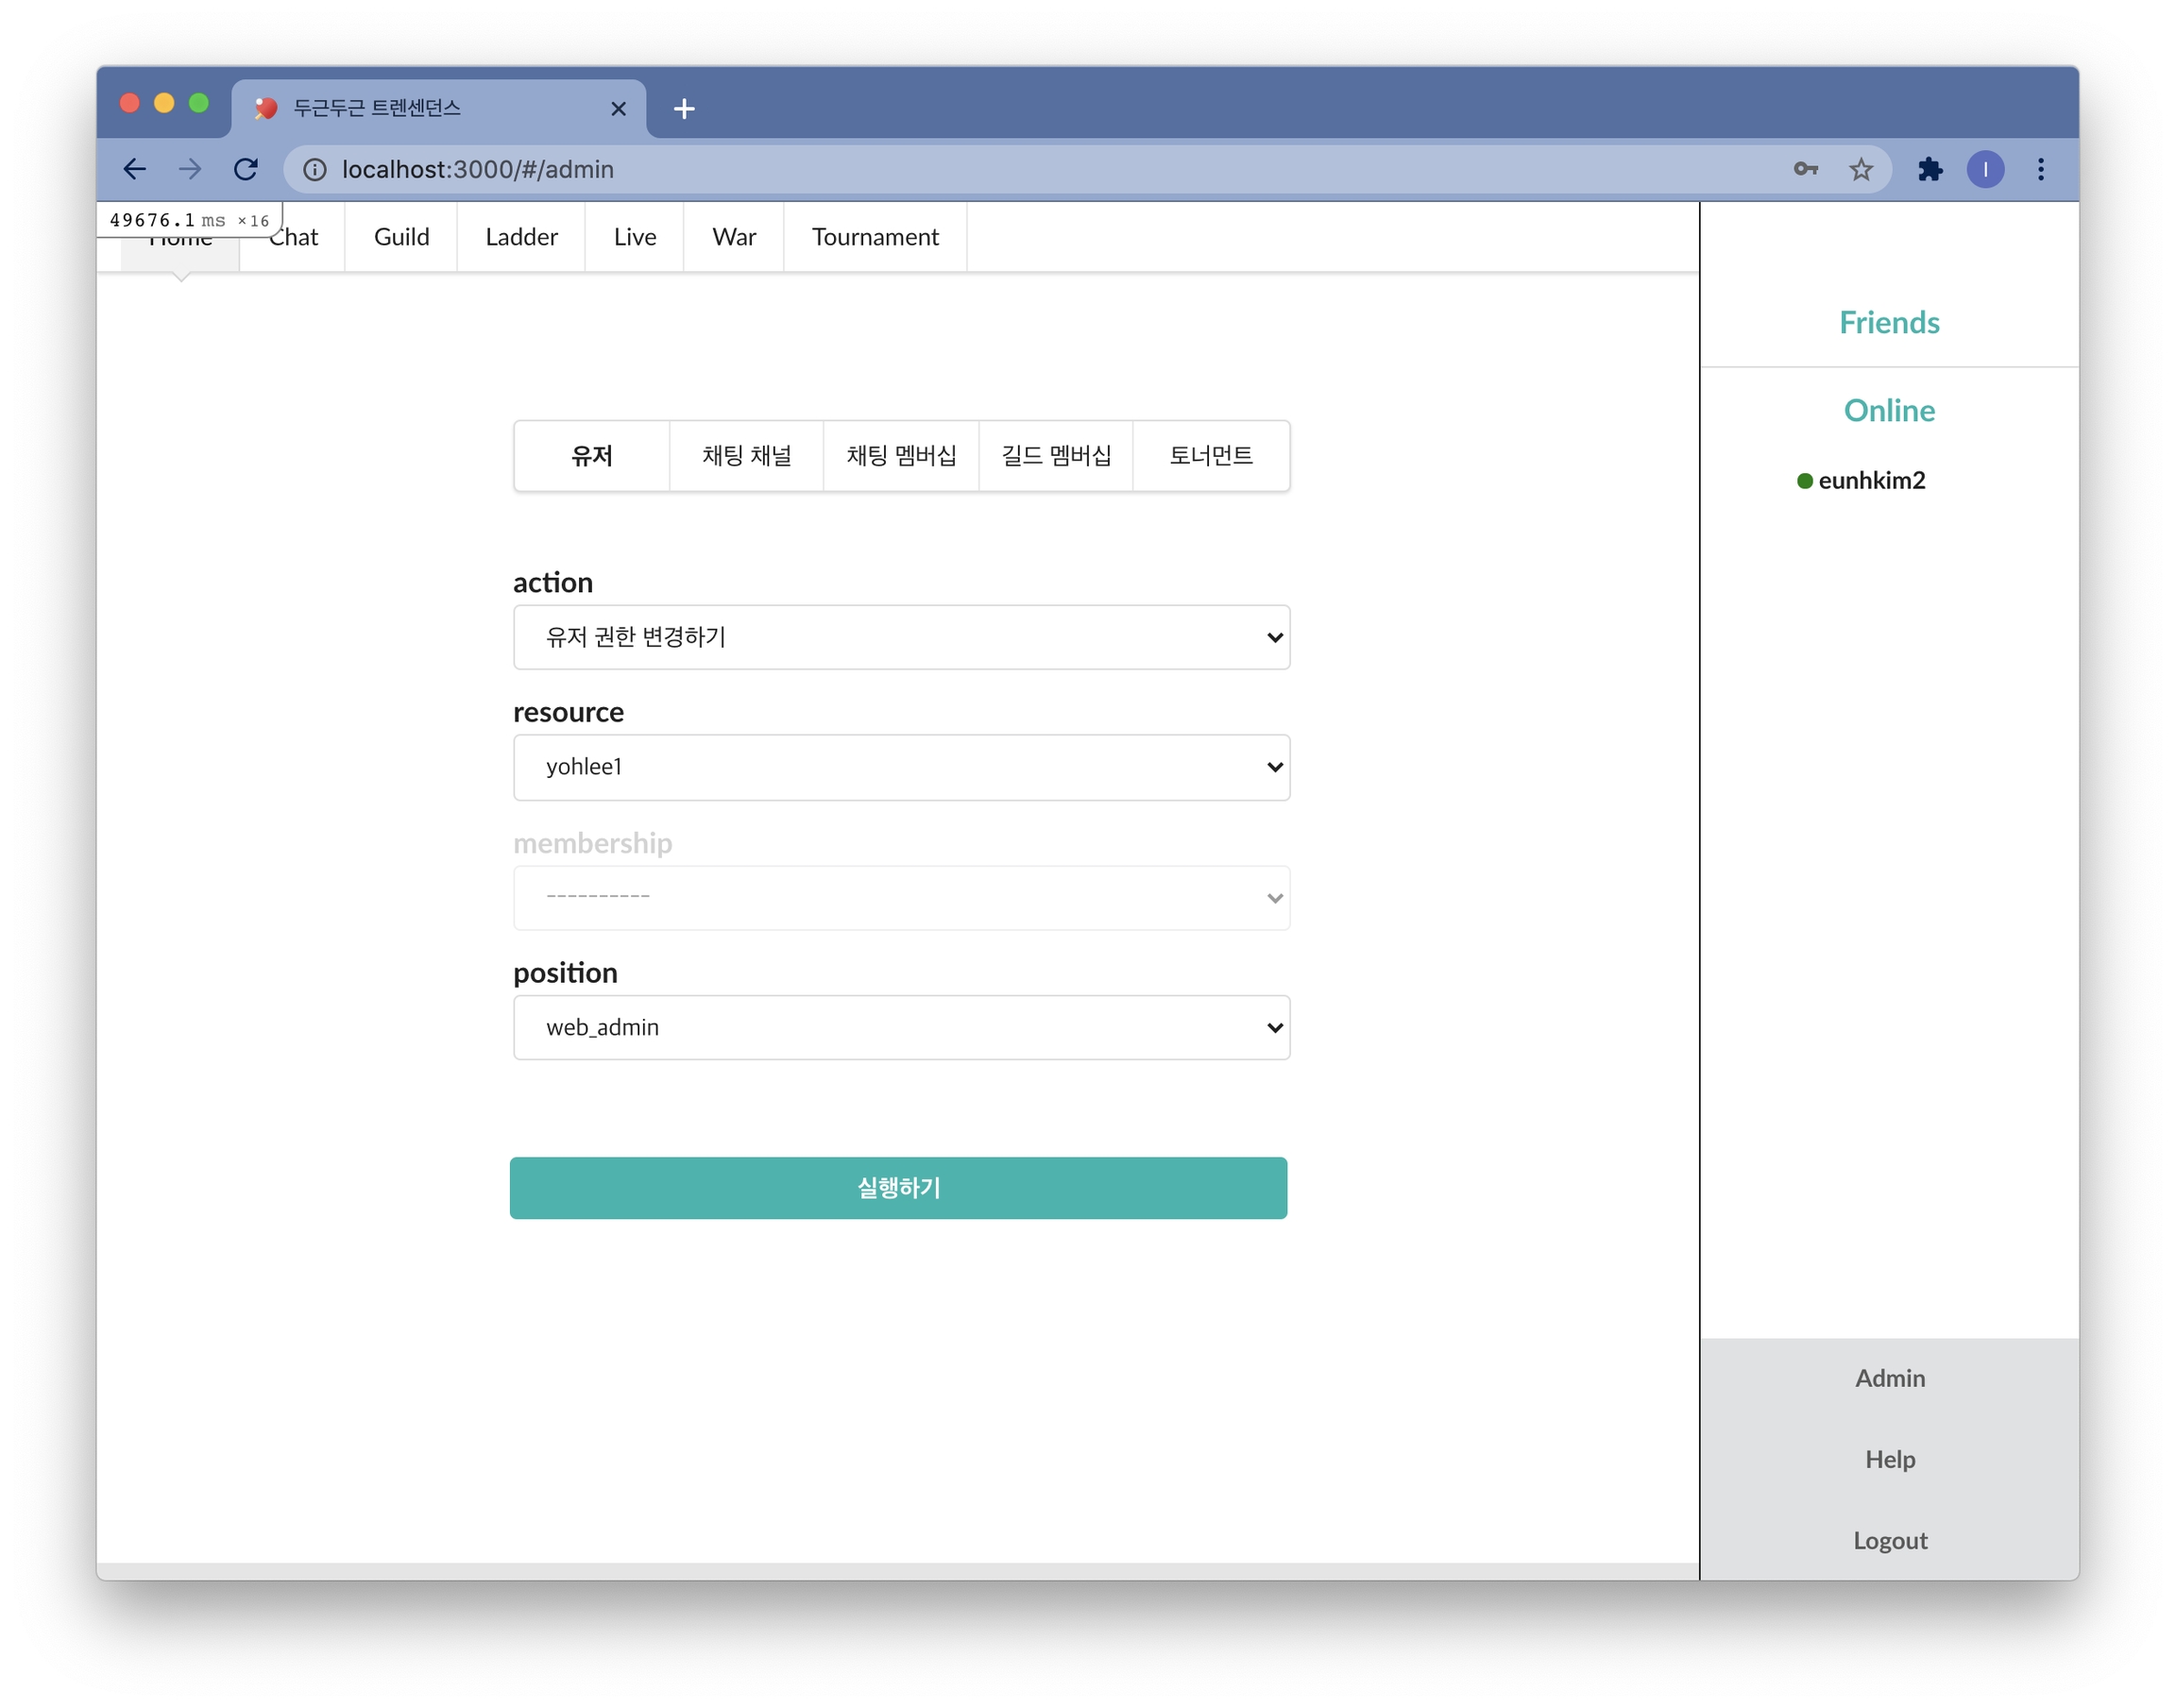Select online friend eunhkim2
Screen dimensions: 2176x1708
(1871, 481)
